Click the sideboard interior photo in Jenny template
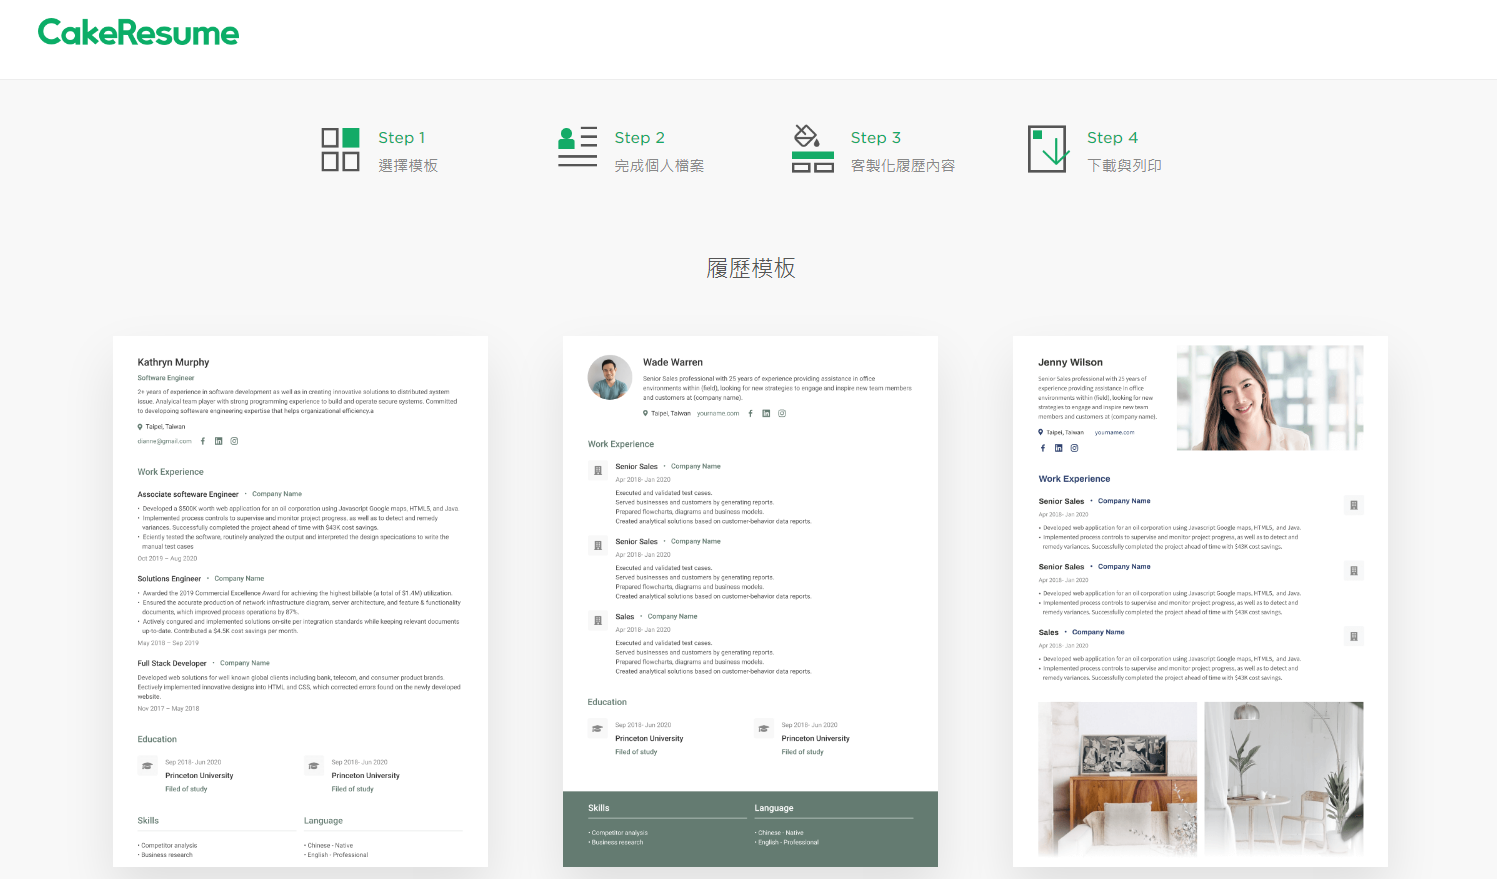This screenshot has height=879, width=1497. pyautogui.click(x=1117, y=778)
